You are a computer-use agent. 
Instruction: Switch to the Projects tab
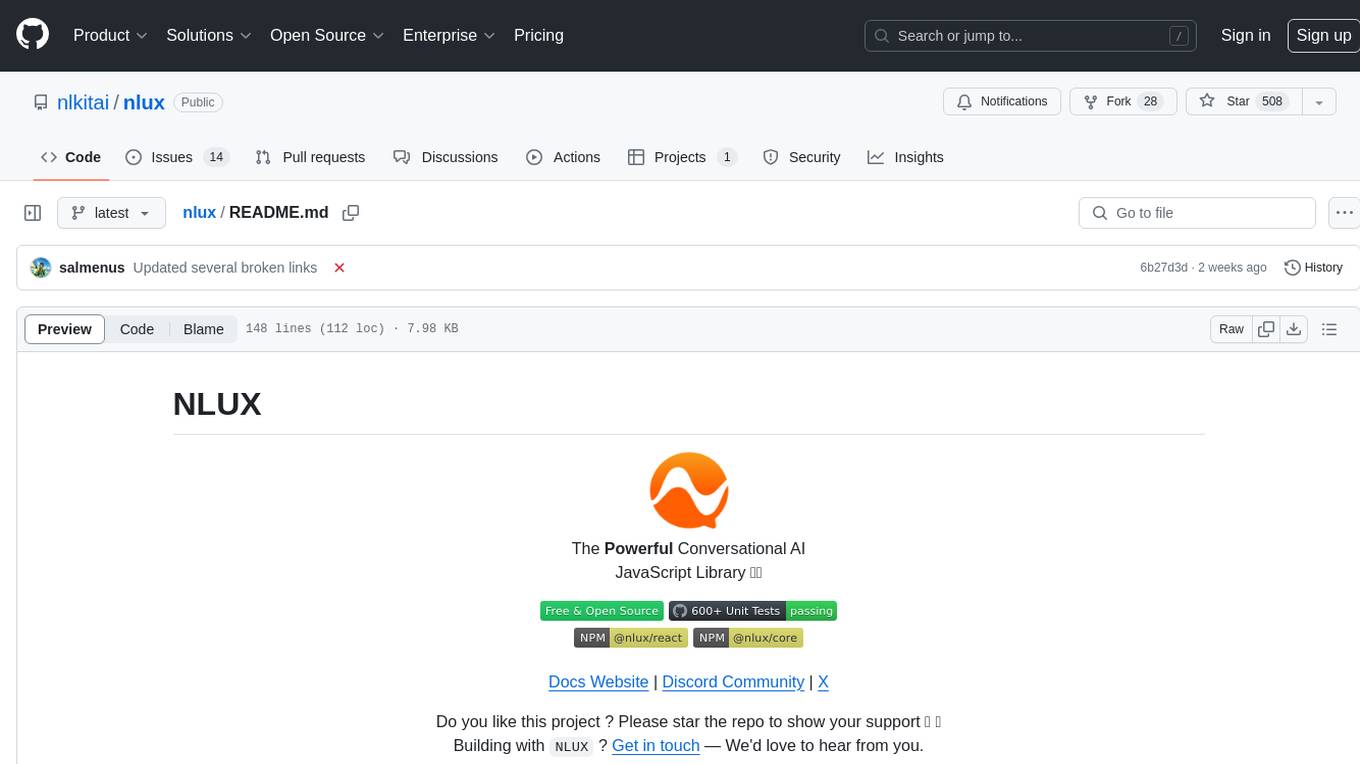(682, 157)
